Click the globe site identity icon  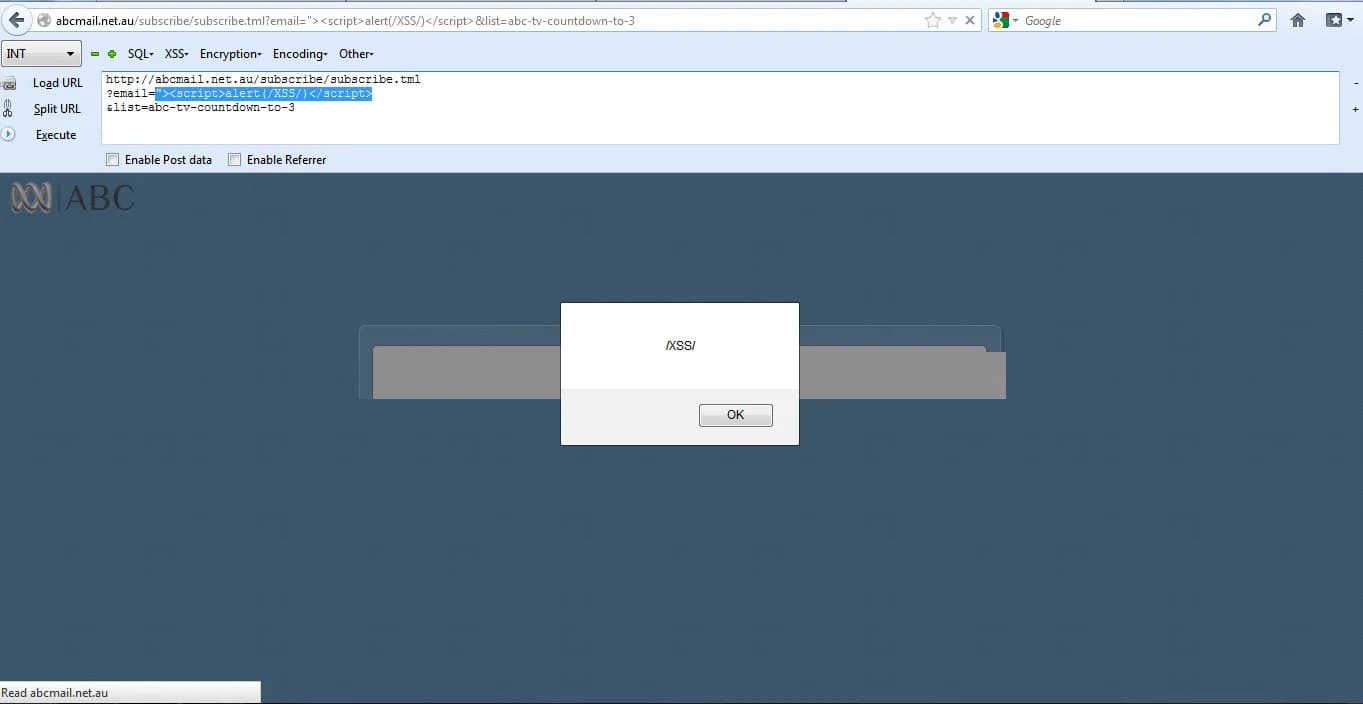click(44, 21)
